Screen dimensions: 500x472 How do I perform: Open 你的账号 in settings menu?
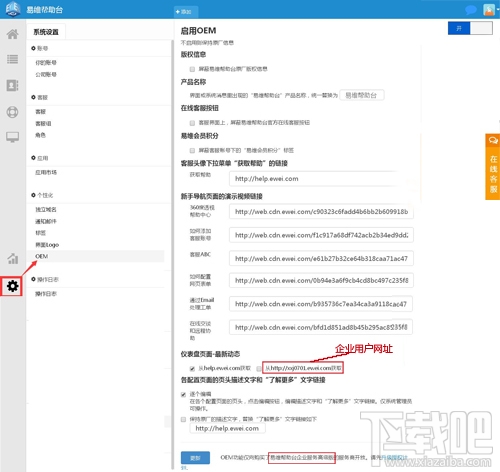pos(46,63)
